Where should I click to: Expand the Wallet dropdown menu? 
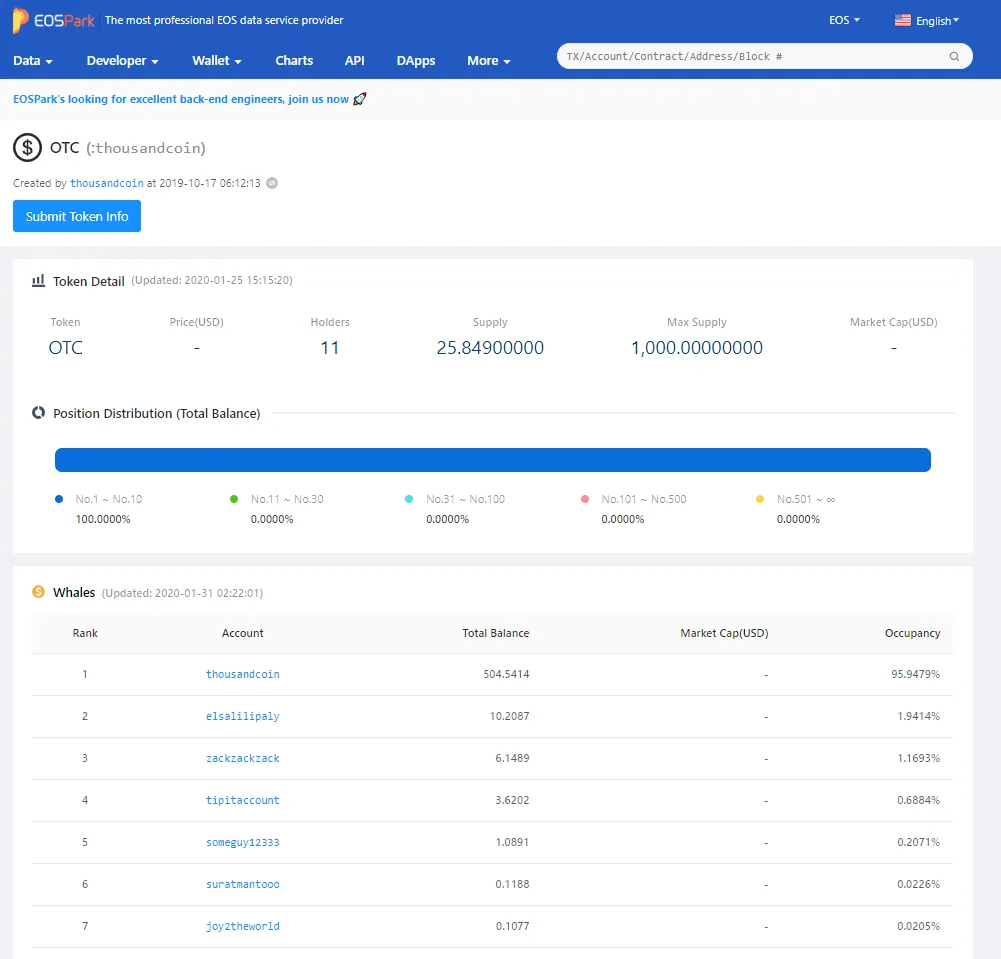(216, 61)
